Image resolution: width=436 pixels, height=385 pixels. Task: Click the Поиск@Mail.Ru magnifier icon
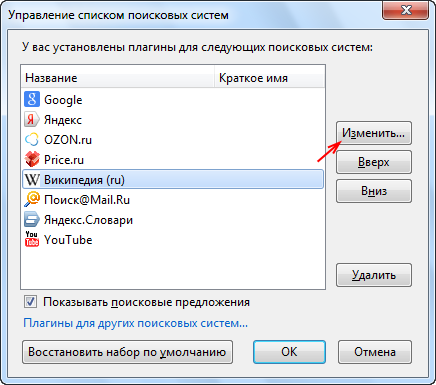pyautogui.click(x=32, y=199)
